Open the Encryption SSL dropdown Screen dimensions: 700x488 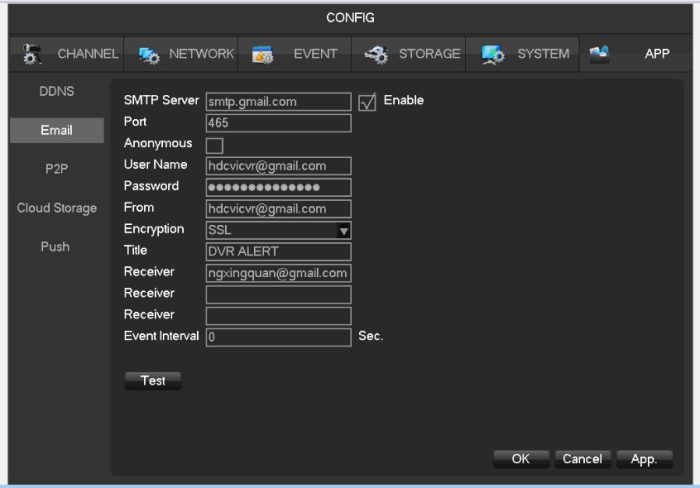pos(343,231)
